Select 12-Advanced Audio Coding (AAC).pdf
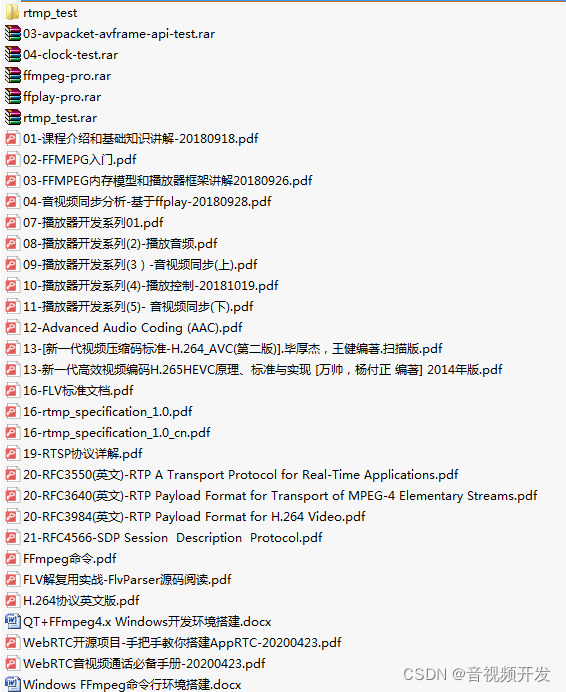This screenshot has width=566, height=692. [x=132, y=328]
